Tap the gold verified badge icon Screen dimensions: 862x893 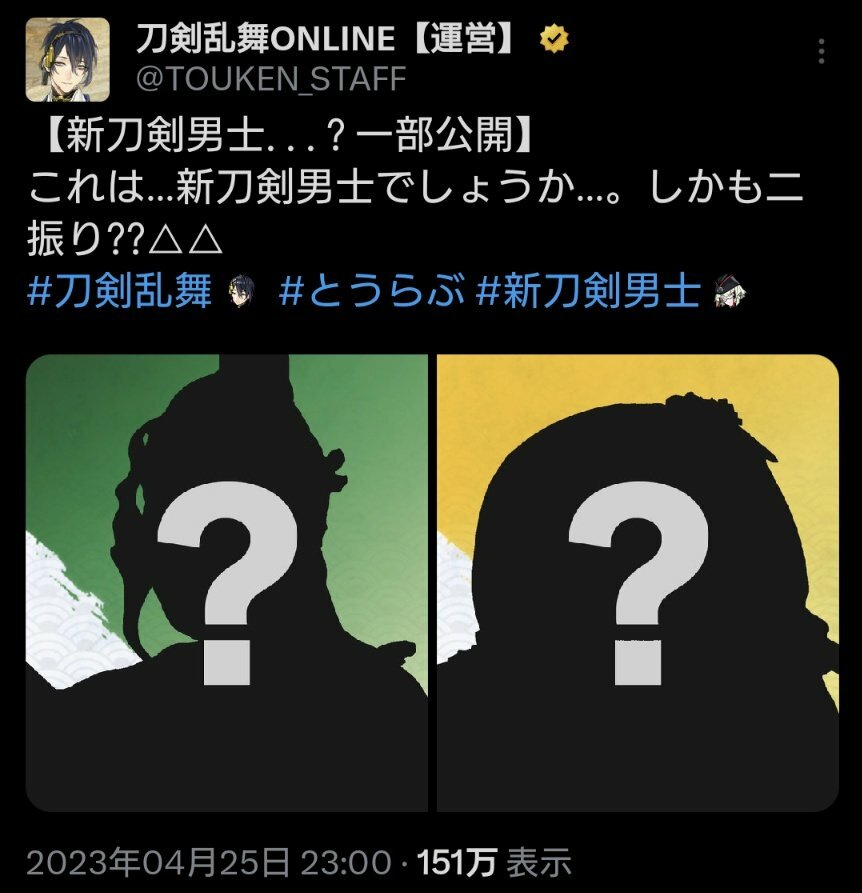pyautogui.click(x=555, y=39)
